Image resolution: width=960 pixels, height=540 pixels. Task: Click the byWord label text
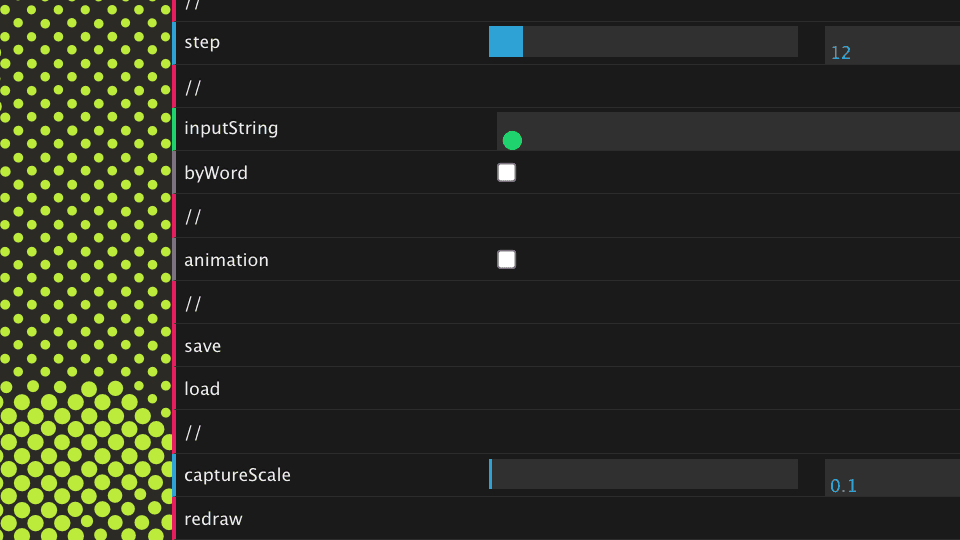(216, 173)
